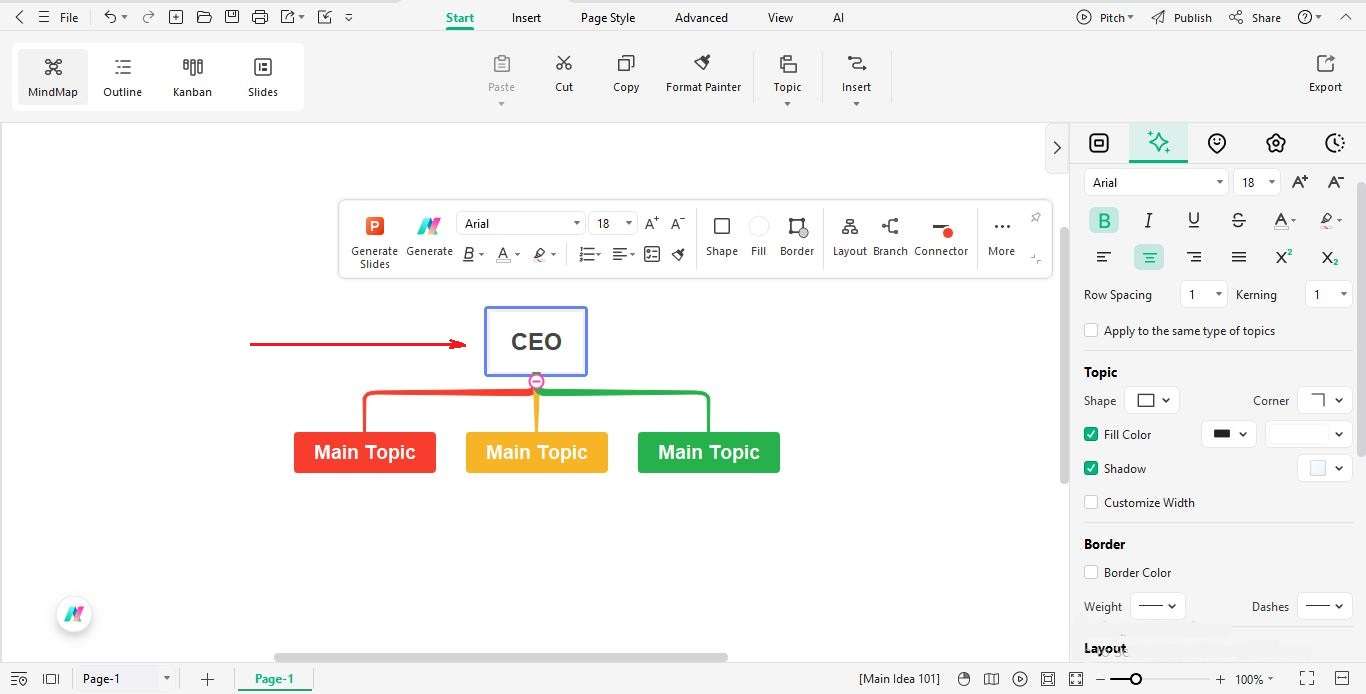Select the Branch tool in floating toolbar

click(x=889, y=237)
